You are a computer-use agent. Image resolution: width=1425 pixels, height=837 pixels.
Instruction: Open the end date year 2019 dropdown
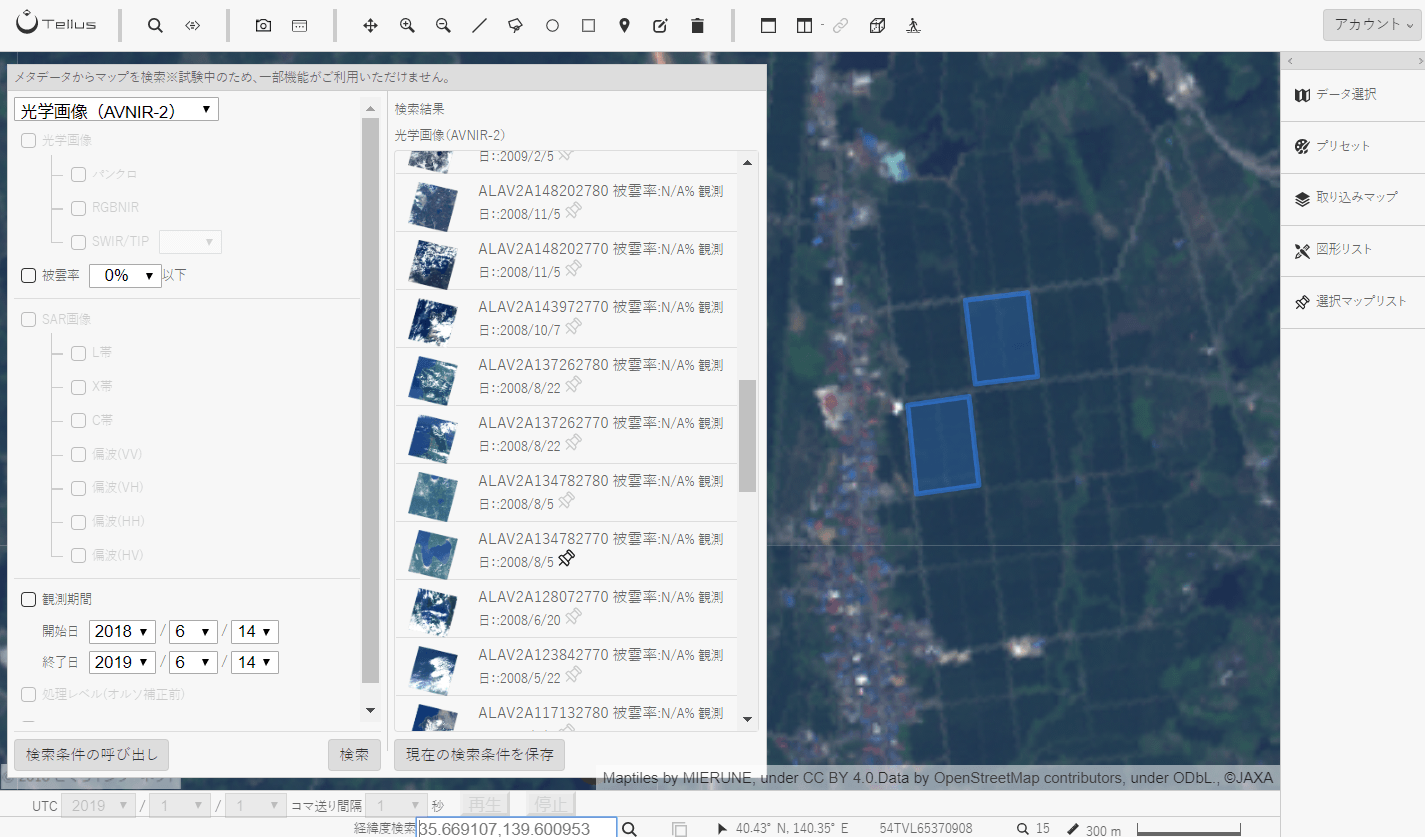(x=122, y=662)
